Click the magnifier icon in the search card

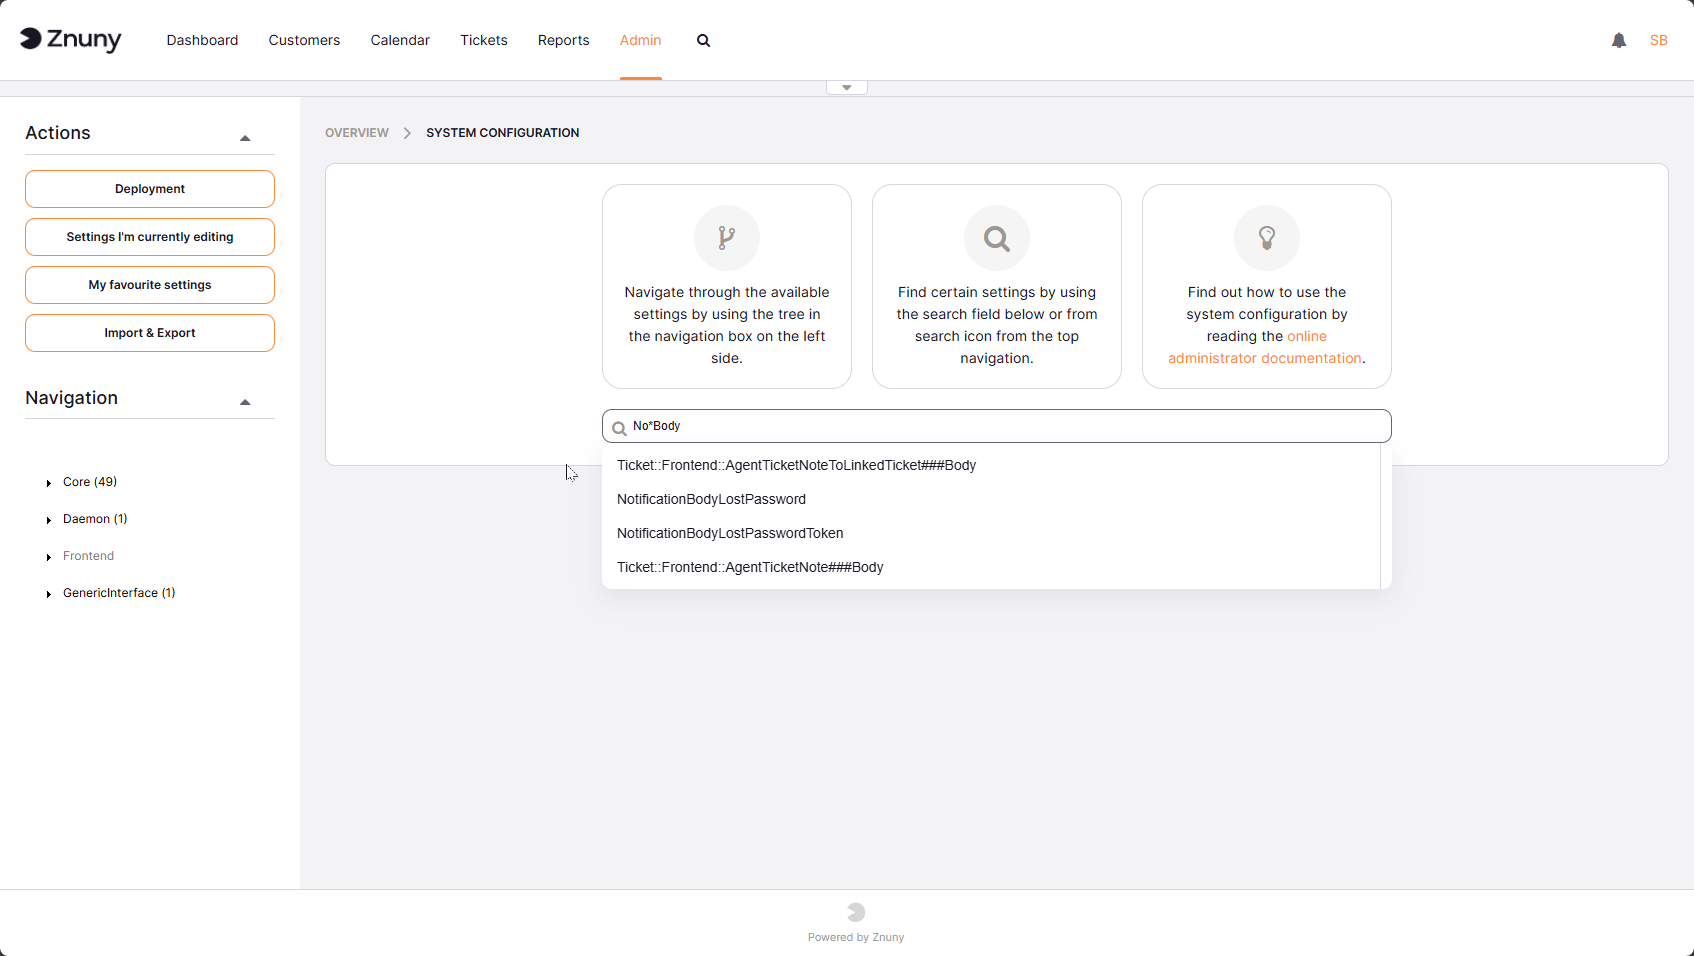996,238
